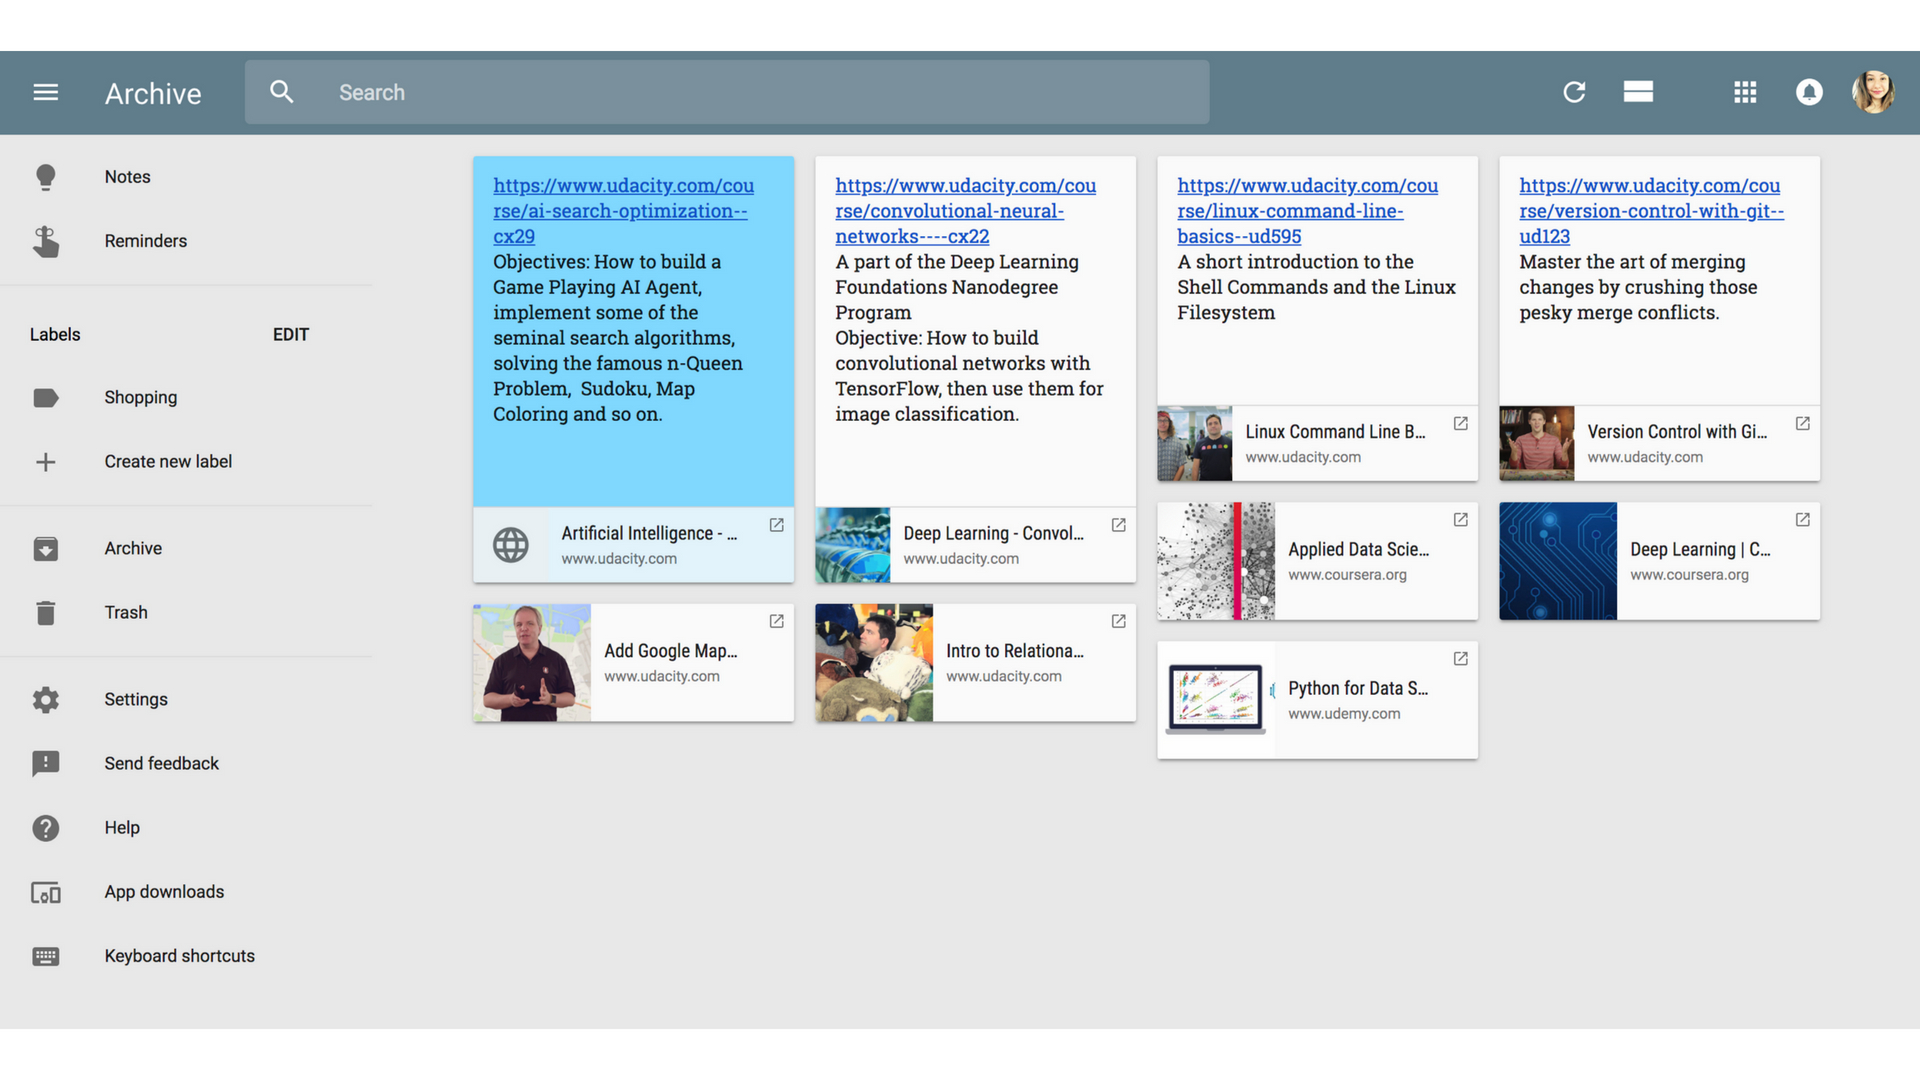This screenshot has height=1080, width=1920.
Task: Click the Settings gear icon
Action: click(x=46, y=700)
